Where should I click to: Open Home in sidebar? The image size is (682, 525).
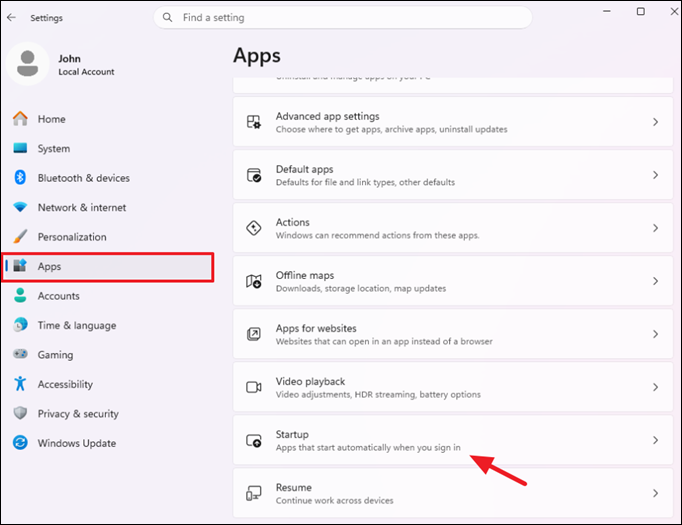(x=108, y=119)
